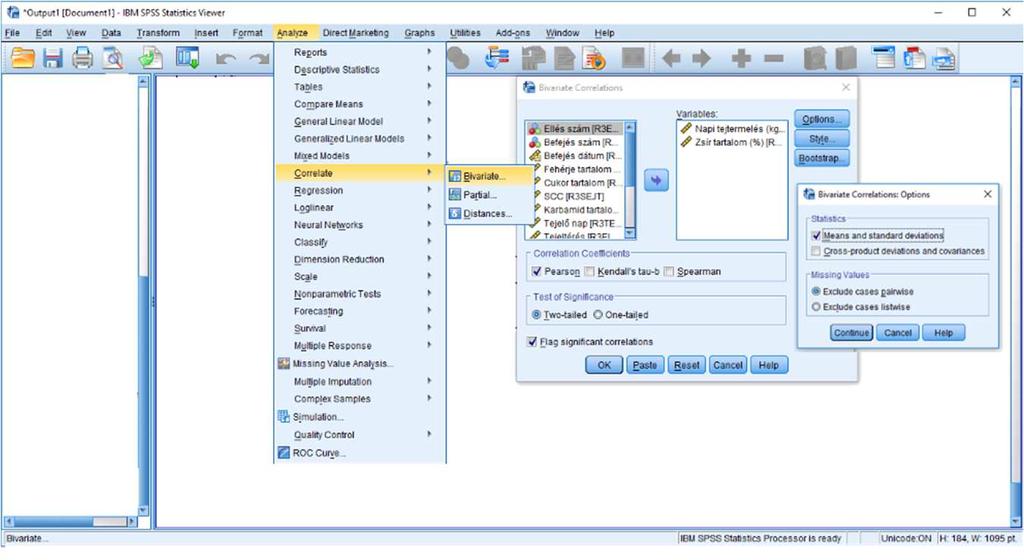Screen dimensions: 1024x560
Task: Click the Expand plus toolbar icon
Action: pos(741,59)
